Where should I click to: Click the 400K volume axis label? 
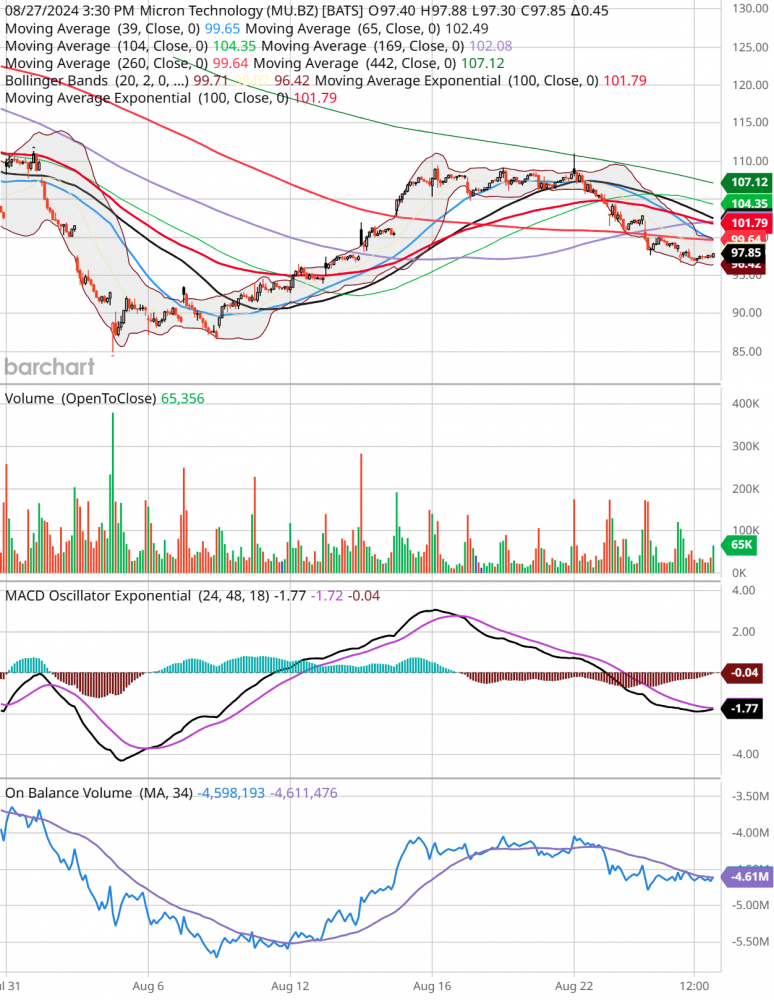[x=746, y=404]
